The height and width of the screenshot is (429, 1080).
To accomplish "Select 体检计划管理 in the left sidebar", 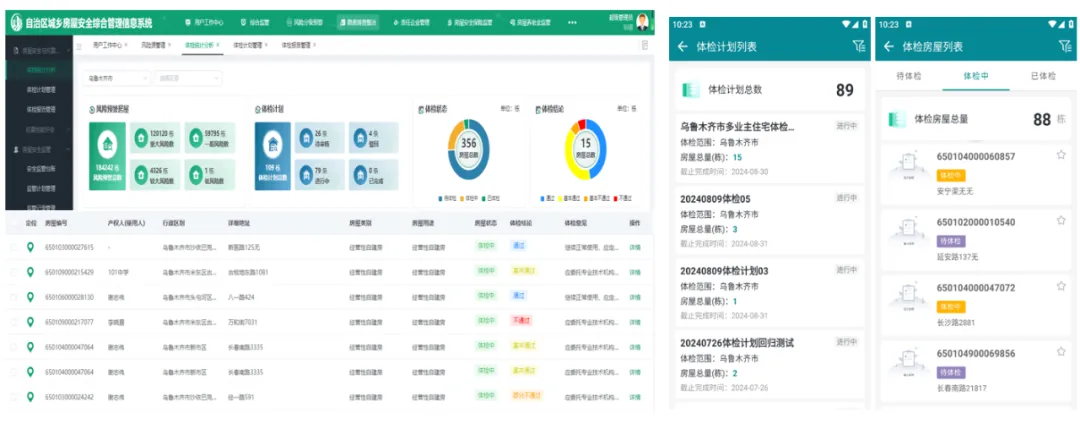I will point(41,90).
